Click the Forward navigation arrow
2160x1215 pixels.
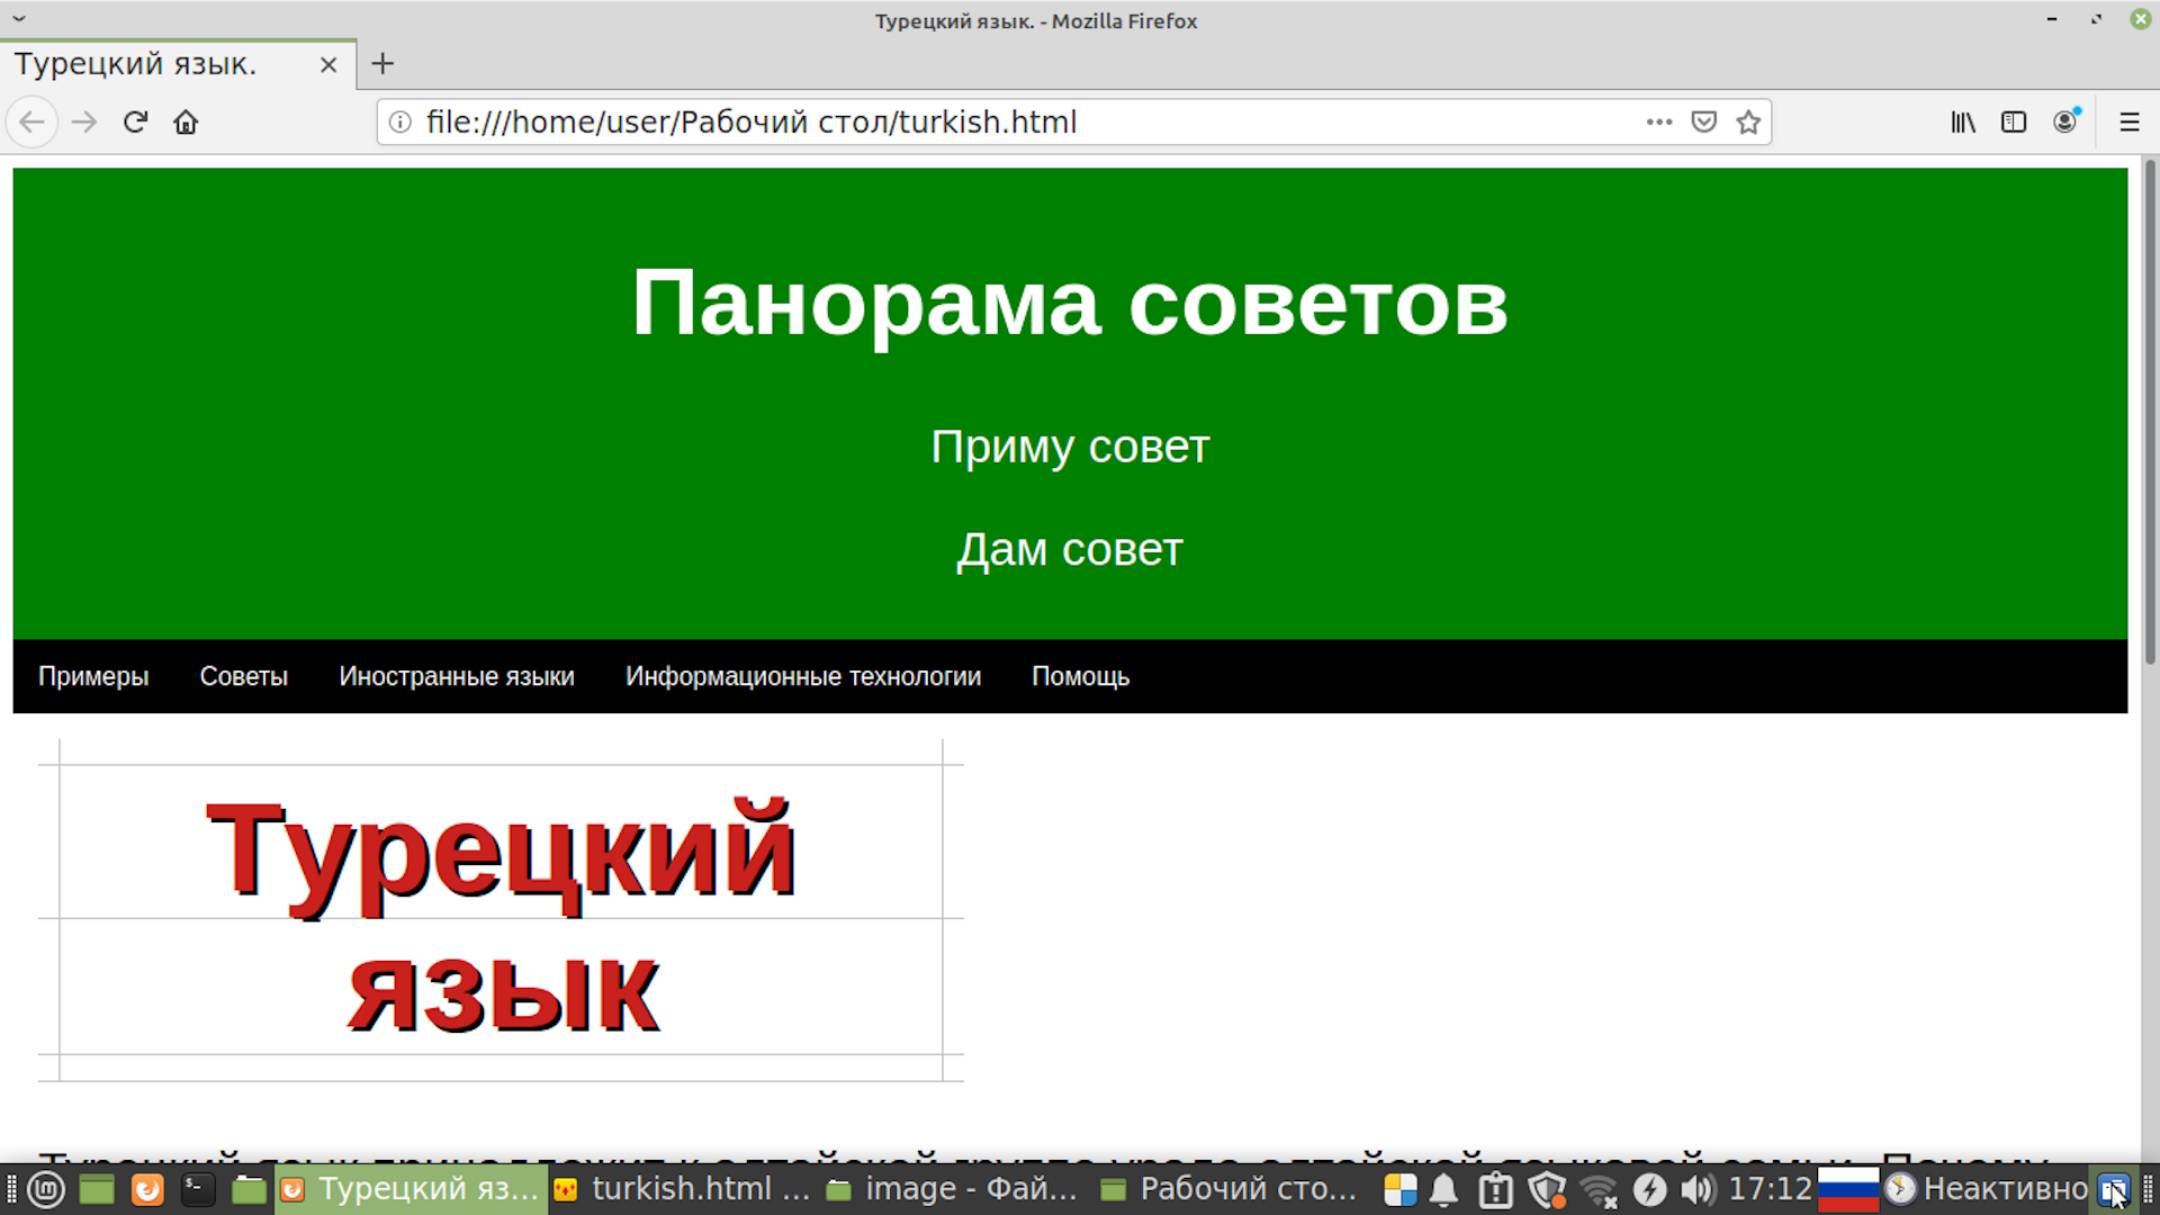(x=85, y=121)
